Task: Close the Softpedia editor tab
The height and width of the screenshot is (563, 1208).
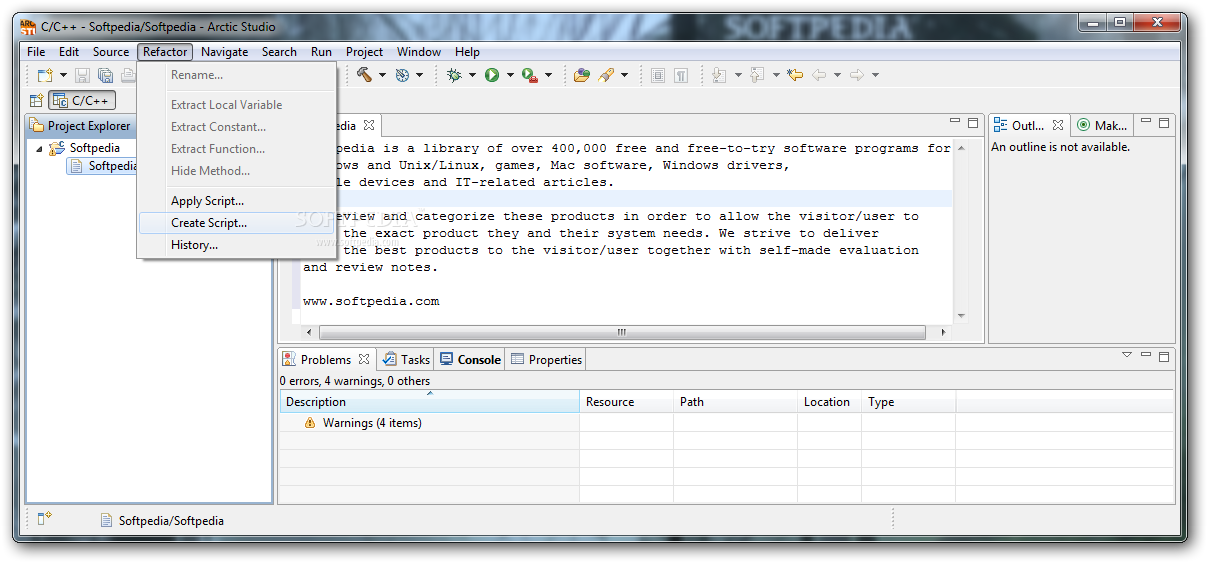Action: [x=369, y=126]
